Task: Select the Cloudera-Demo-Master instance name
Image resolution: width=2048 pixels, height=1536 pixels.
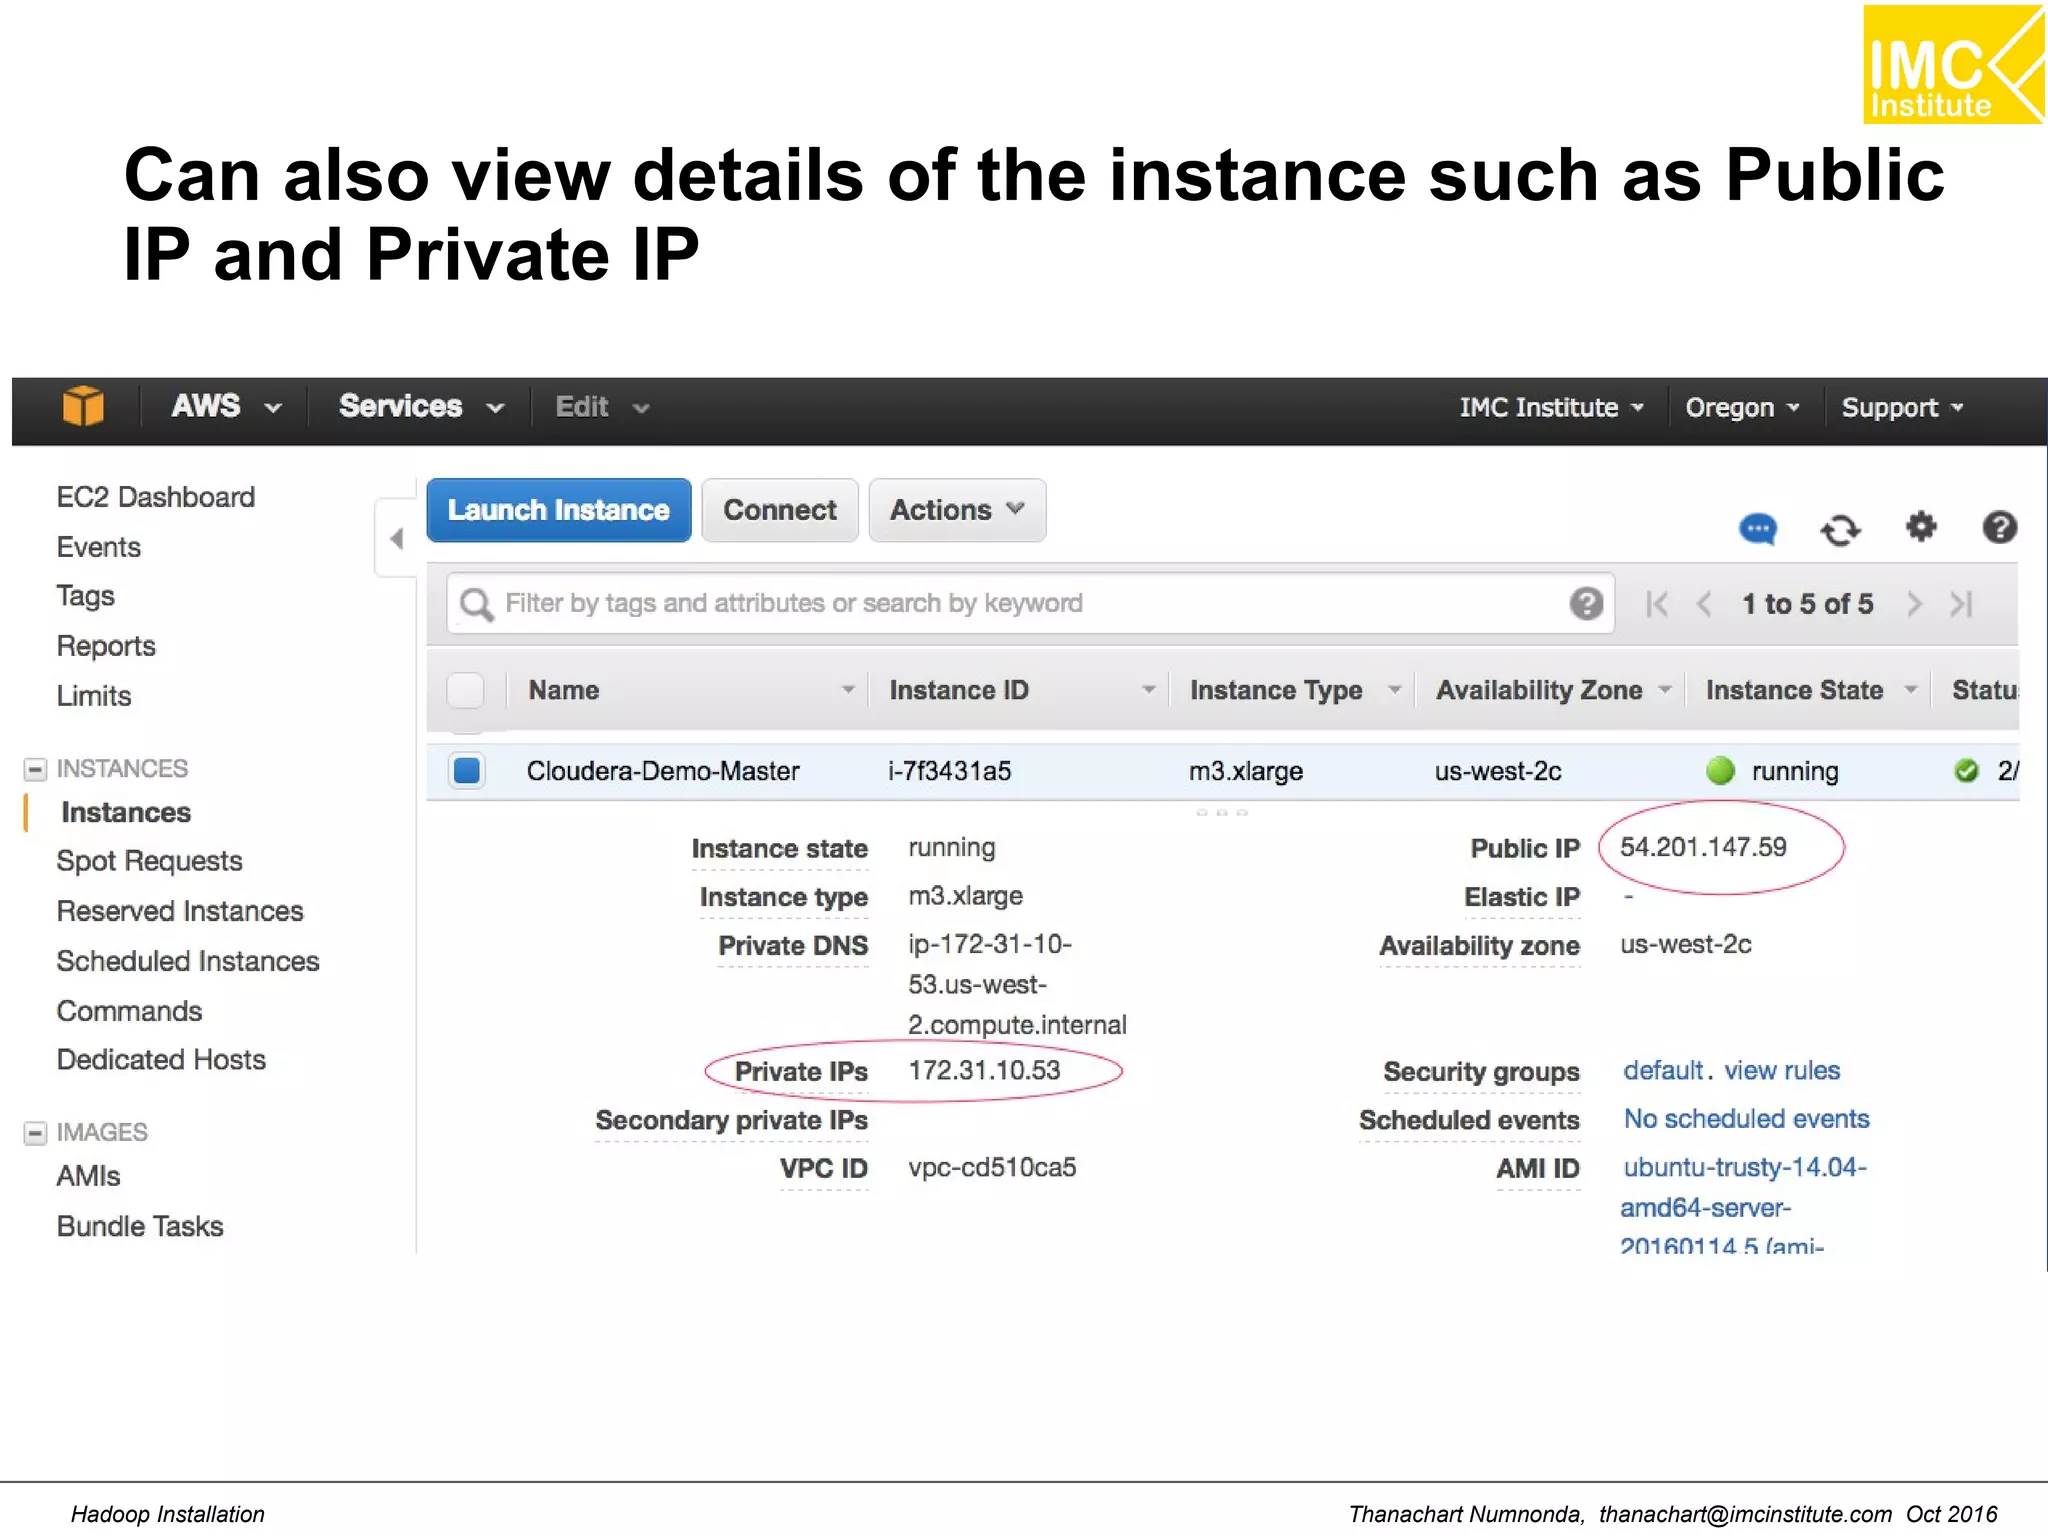Action: point(663,771)
